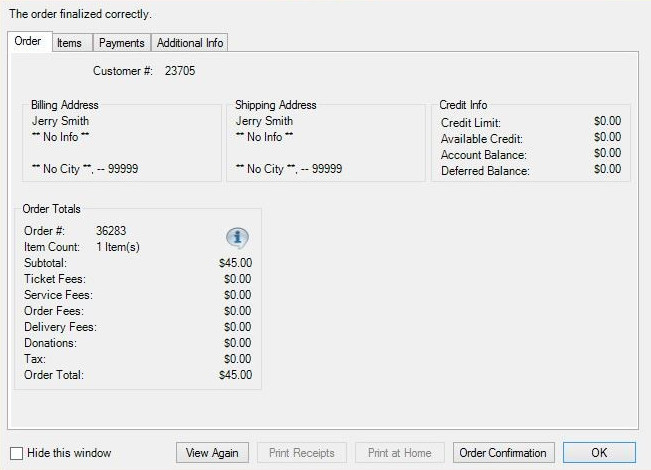651x470 pixels.
Task: Open the Order Confirmation
Action: coord(503,453)
